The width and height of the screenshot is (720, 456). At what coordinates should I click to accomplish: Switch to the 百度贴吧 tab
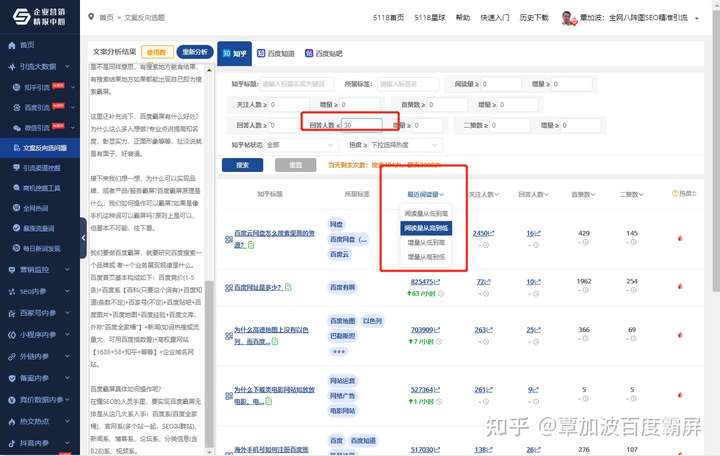[324, 53]
